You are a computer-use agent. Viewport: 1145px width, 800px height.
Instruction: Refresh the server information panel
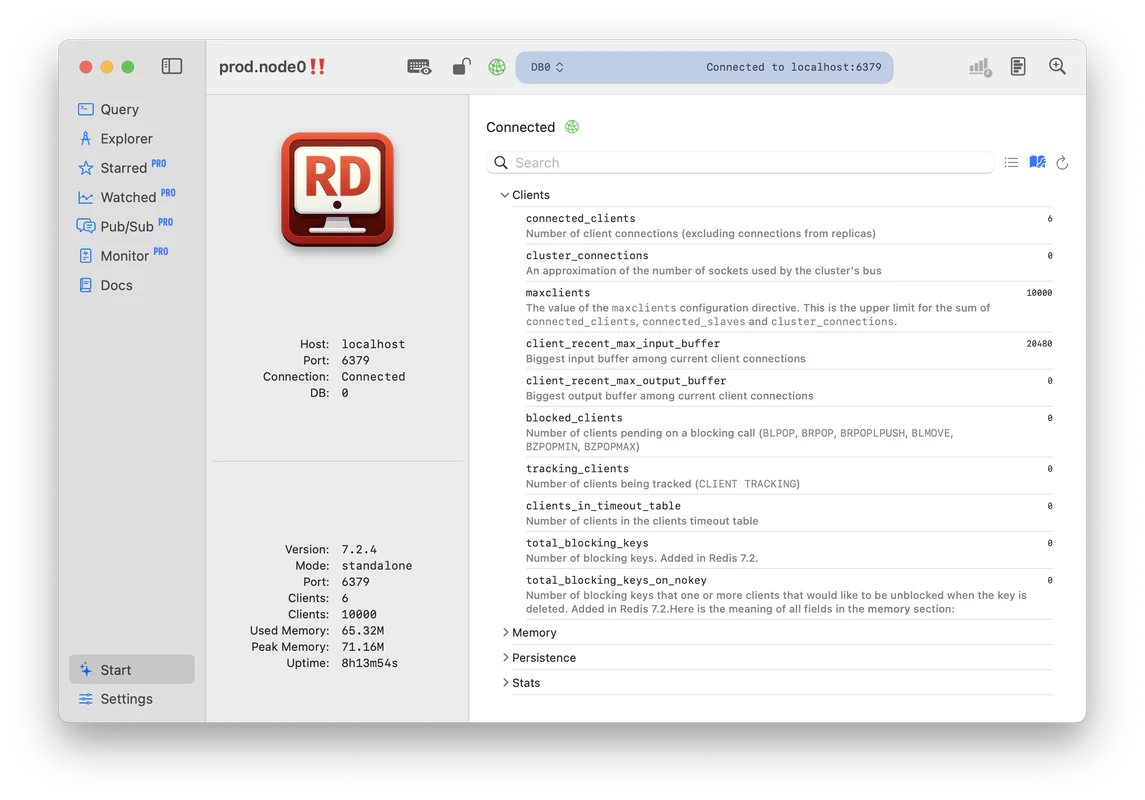1061,161
